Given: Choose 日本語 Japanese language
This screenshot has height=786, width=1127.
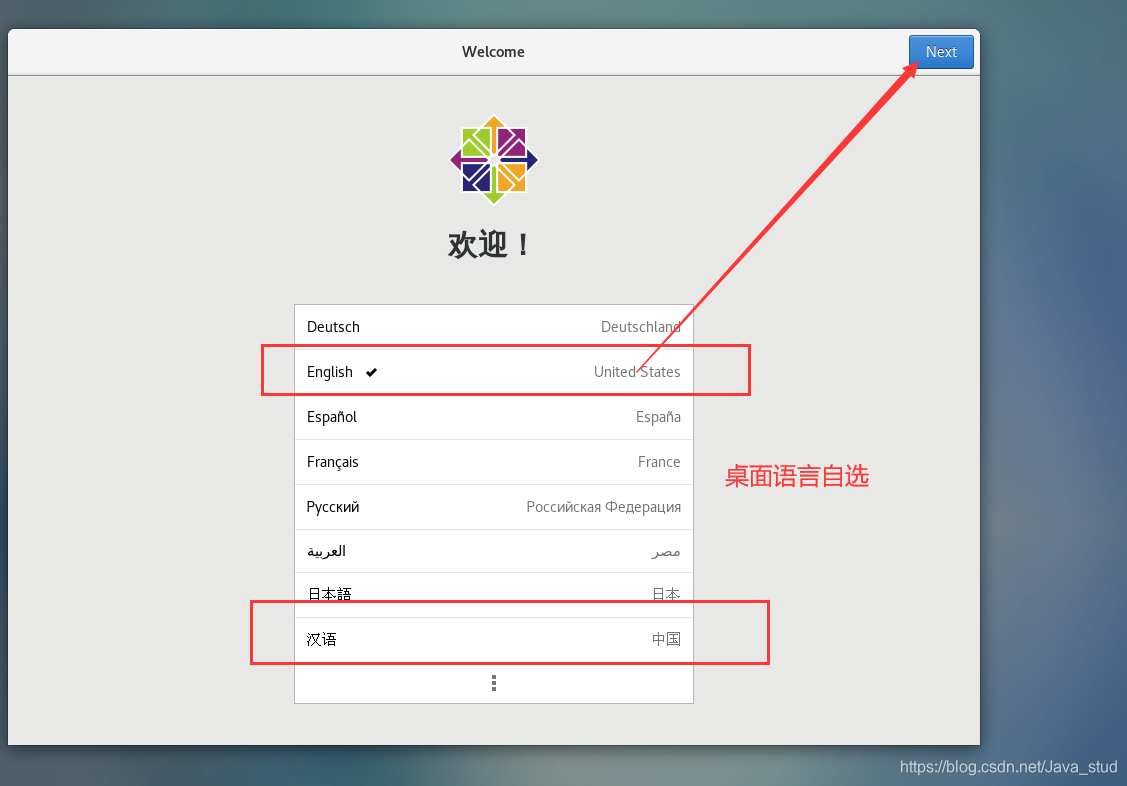Looking at the screenshot, I should tap(494, 595).
